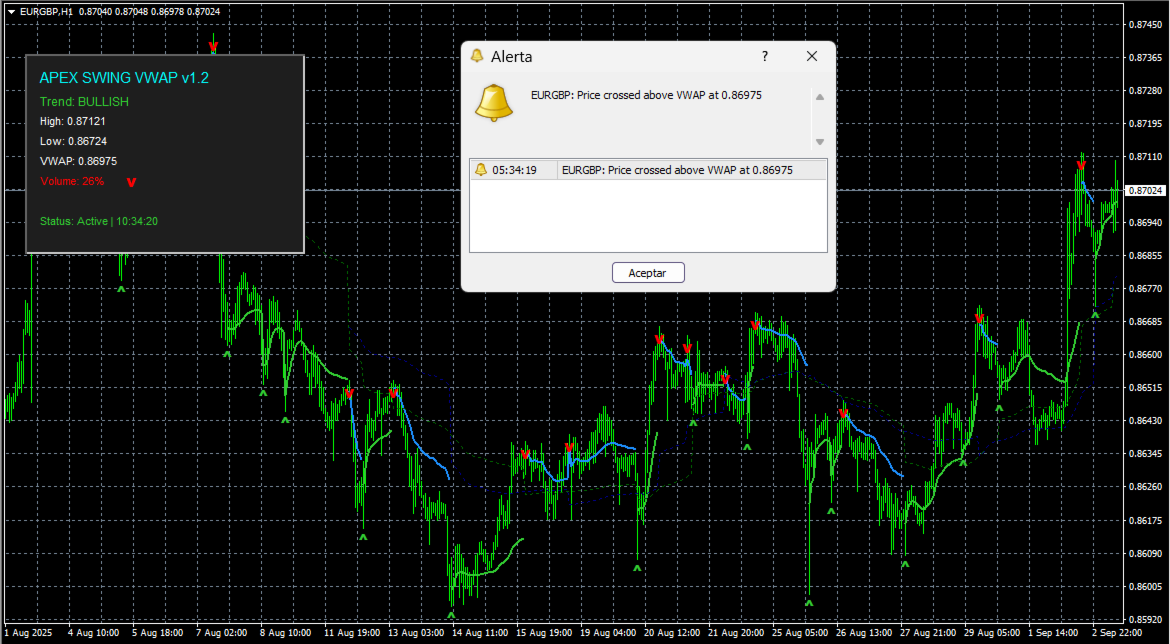The image size is (1170, 644).
Task: Click the bell icon in the alert list row
Action: click(481, 170)
